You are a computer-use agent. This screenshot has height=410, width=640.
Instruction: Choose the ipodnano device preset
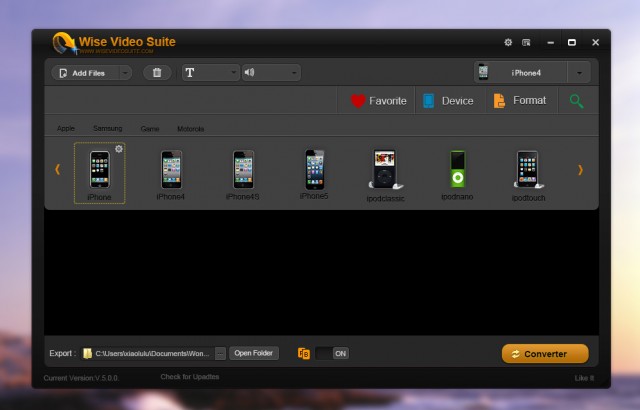pyautogui.click(x=457, y=175)
